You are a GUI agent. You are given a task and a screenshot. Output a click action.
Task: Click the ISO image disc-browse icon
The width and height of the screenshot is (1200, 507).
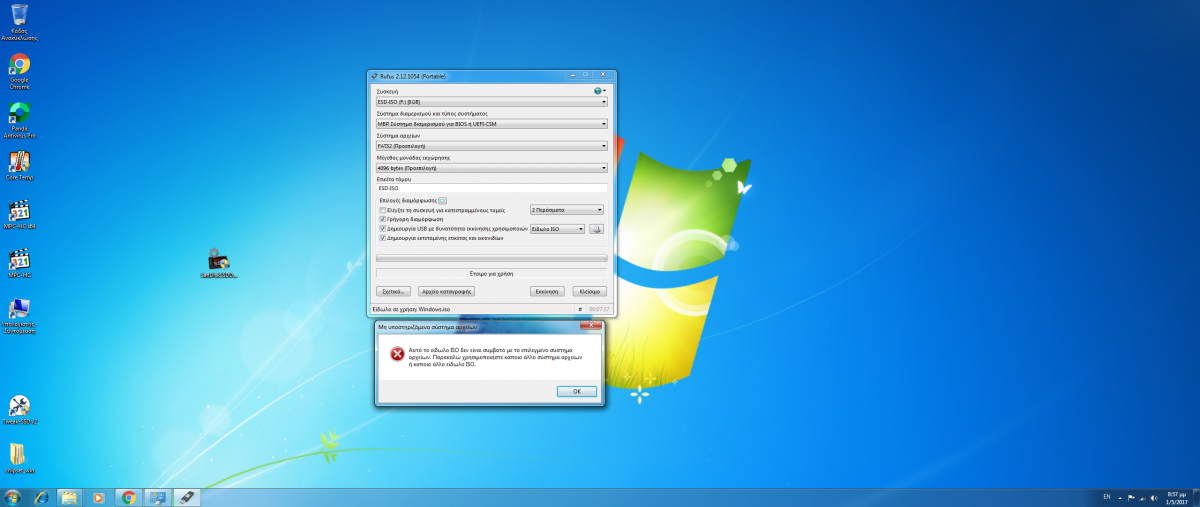click(x=596, y=229)
